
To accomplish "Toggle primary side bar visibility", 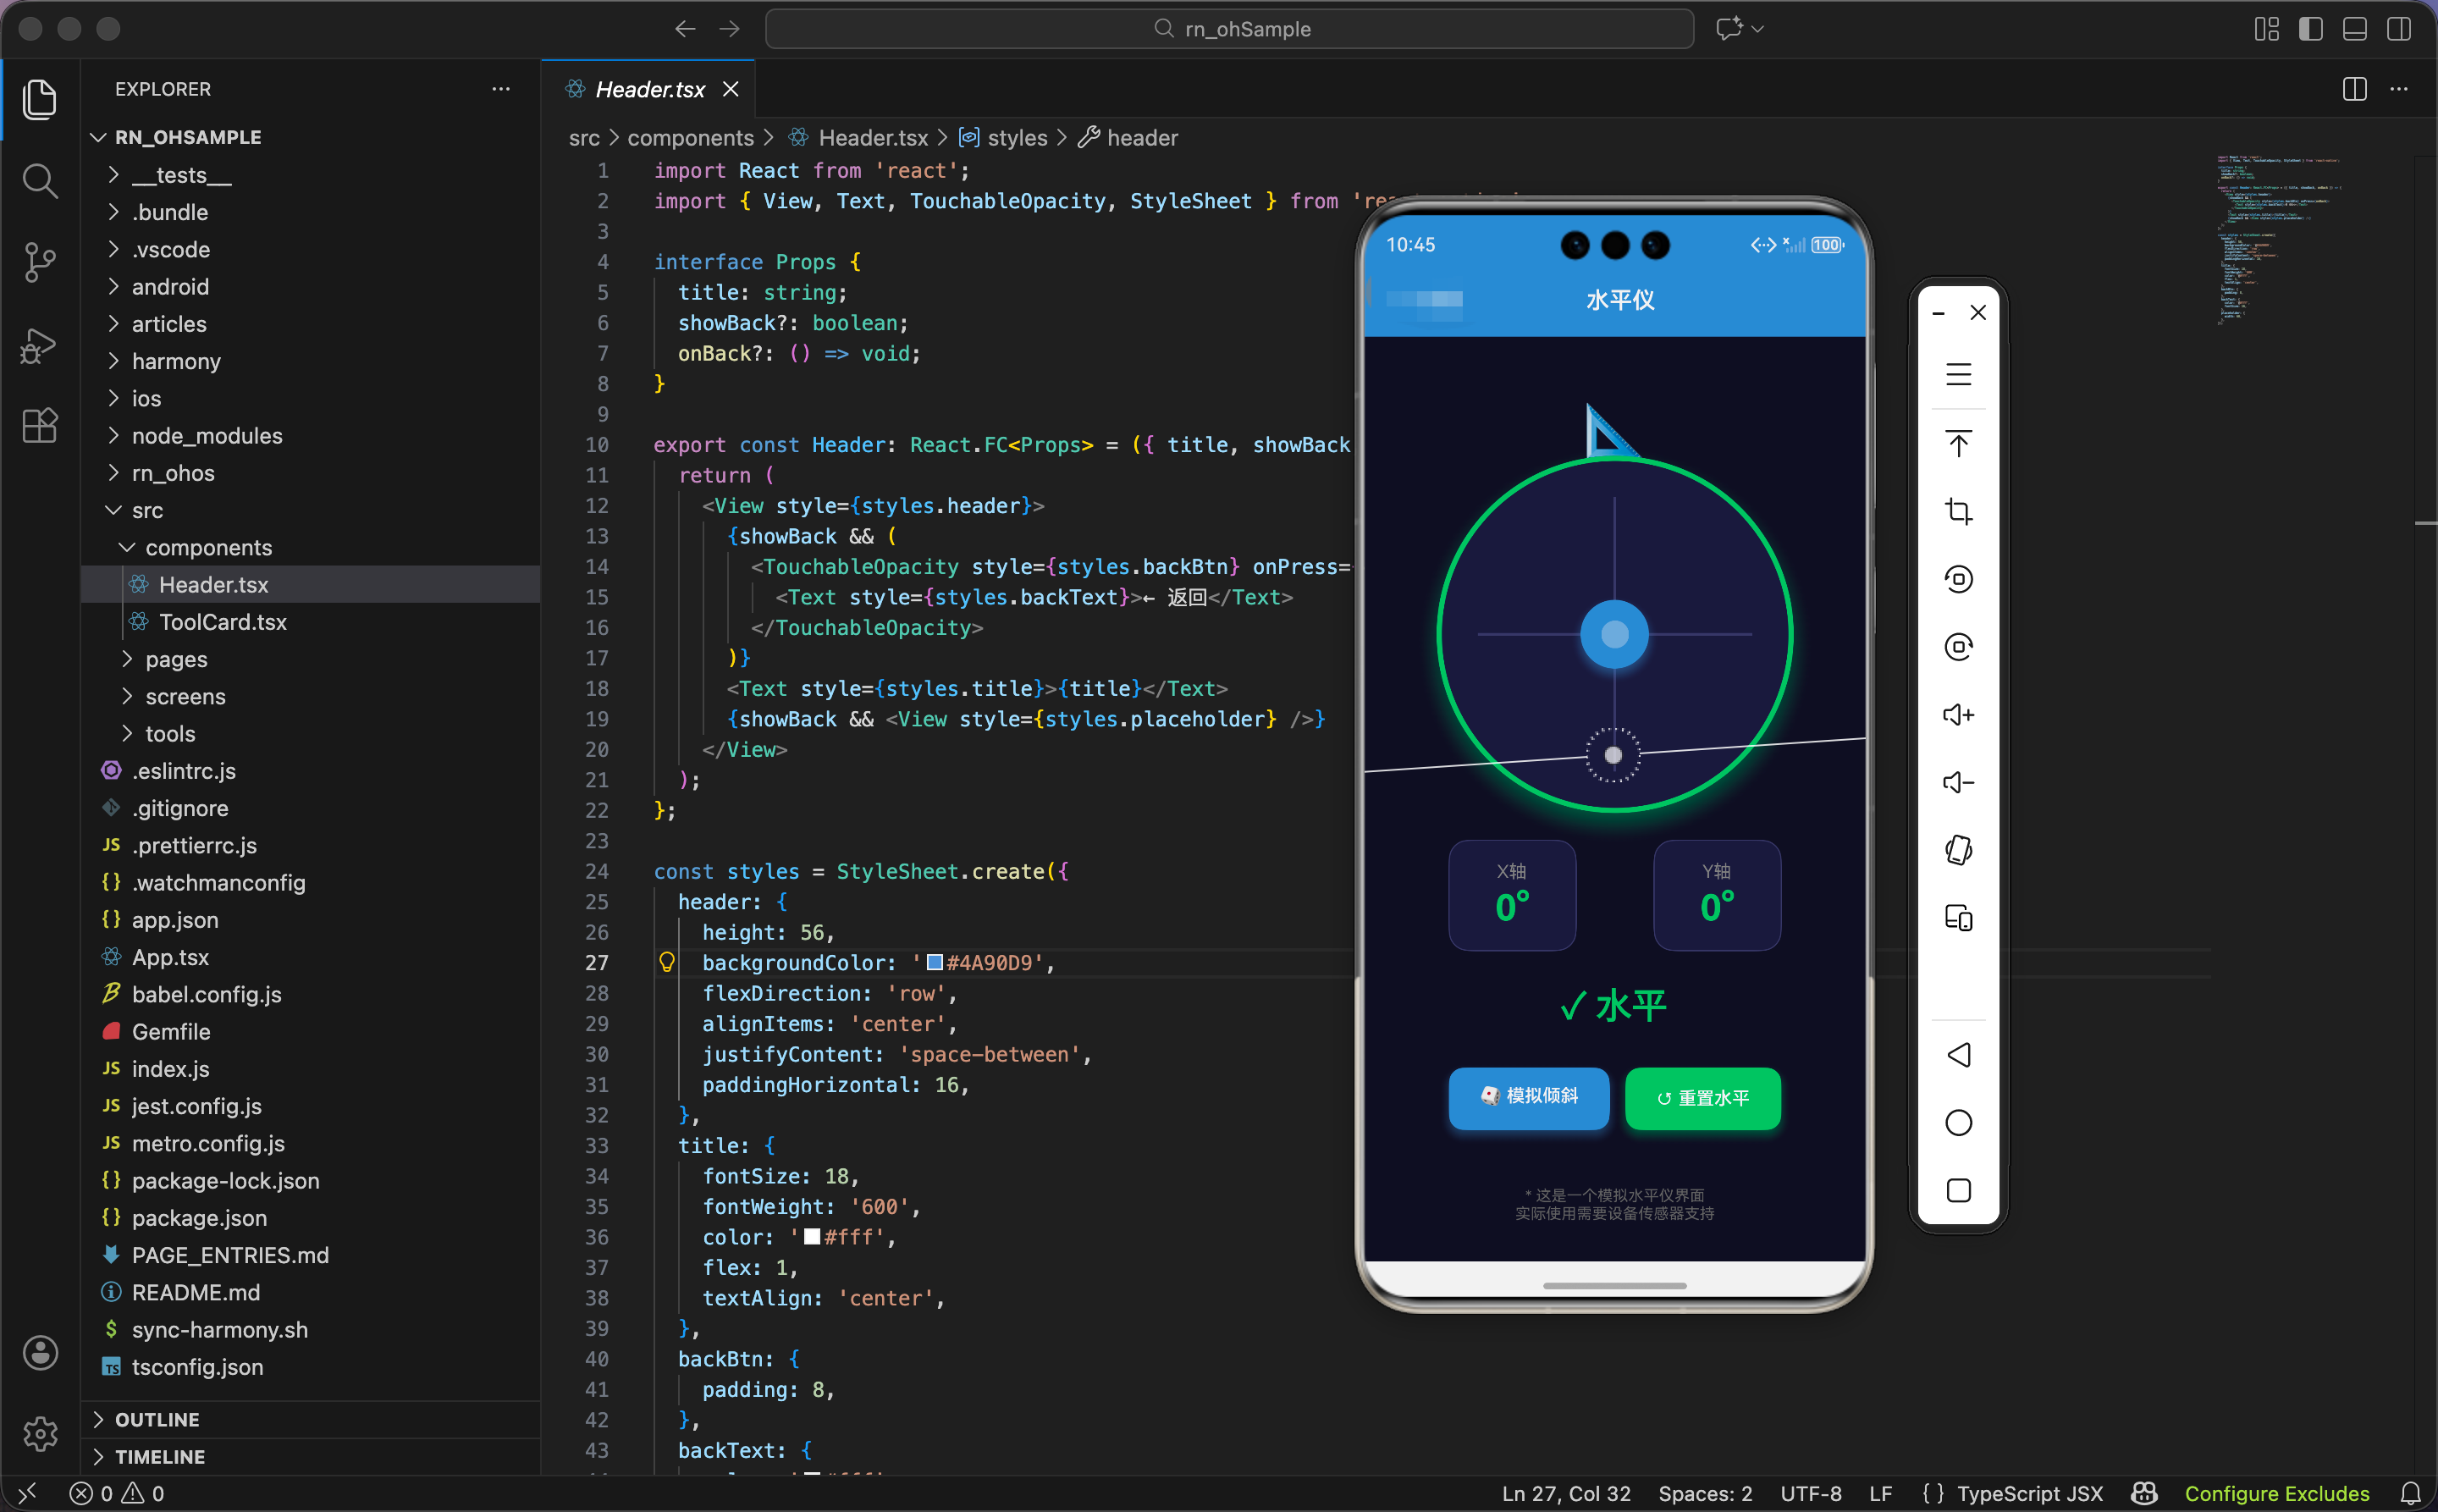I will [x=2310, y=29].
